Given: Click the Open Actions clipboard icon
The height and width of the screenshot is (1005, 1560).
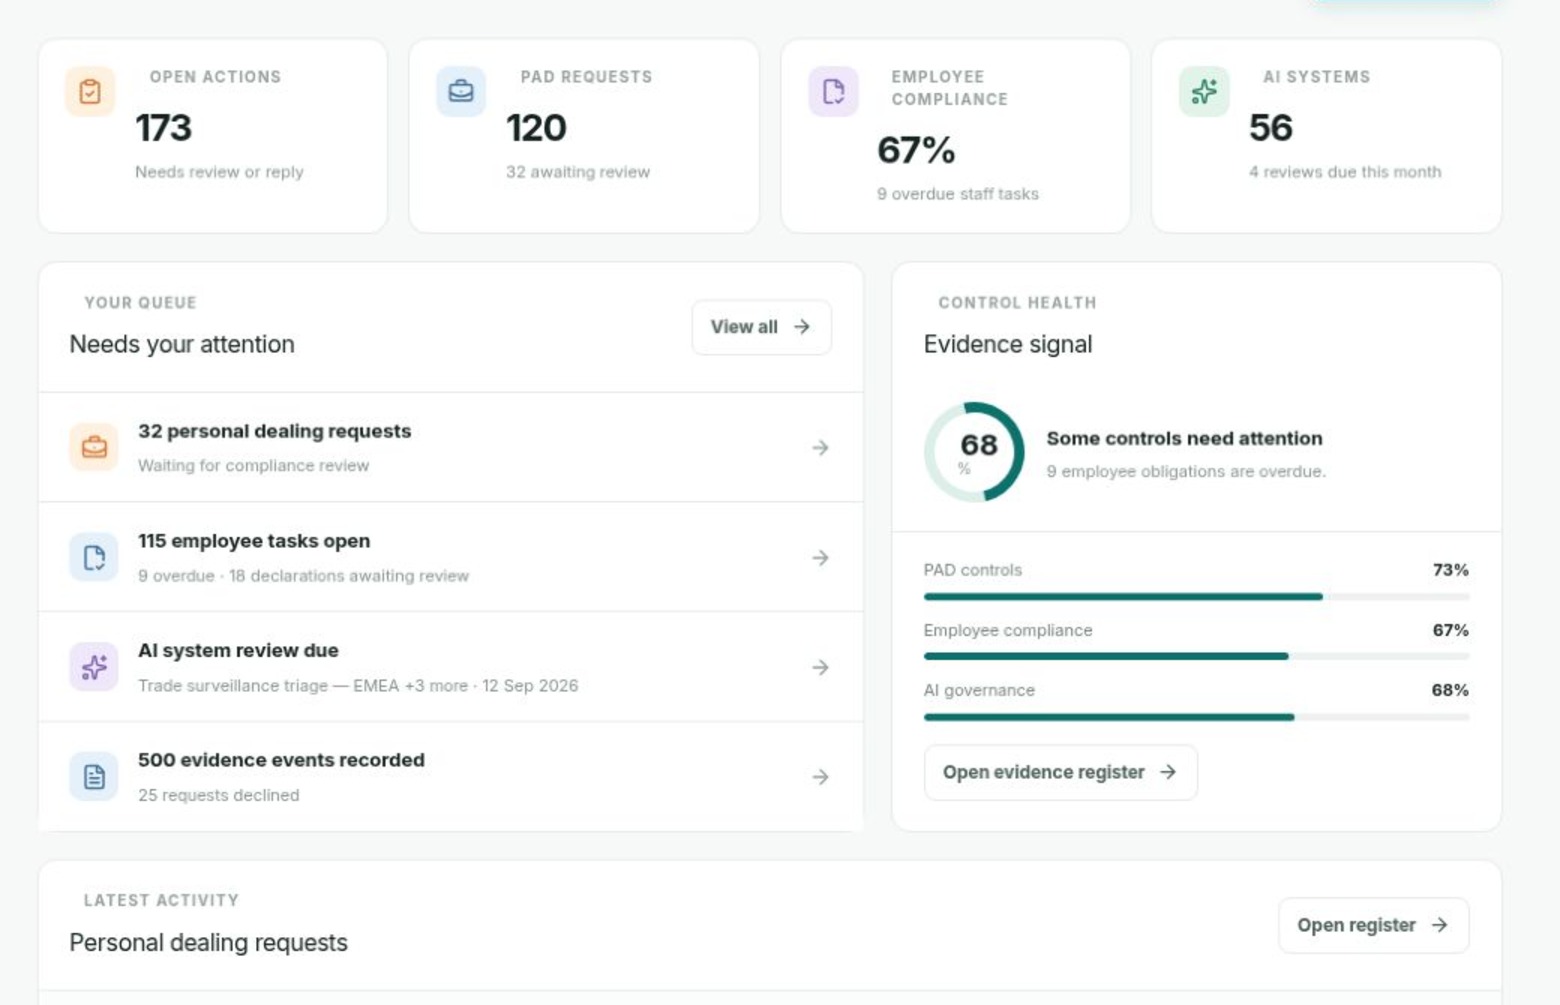Looking at the screenshot, I should coord(90,92).
